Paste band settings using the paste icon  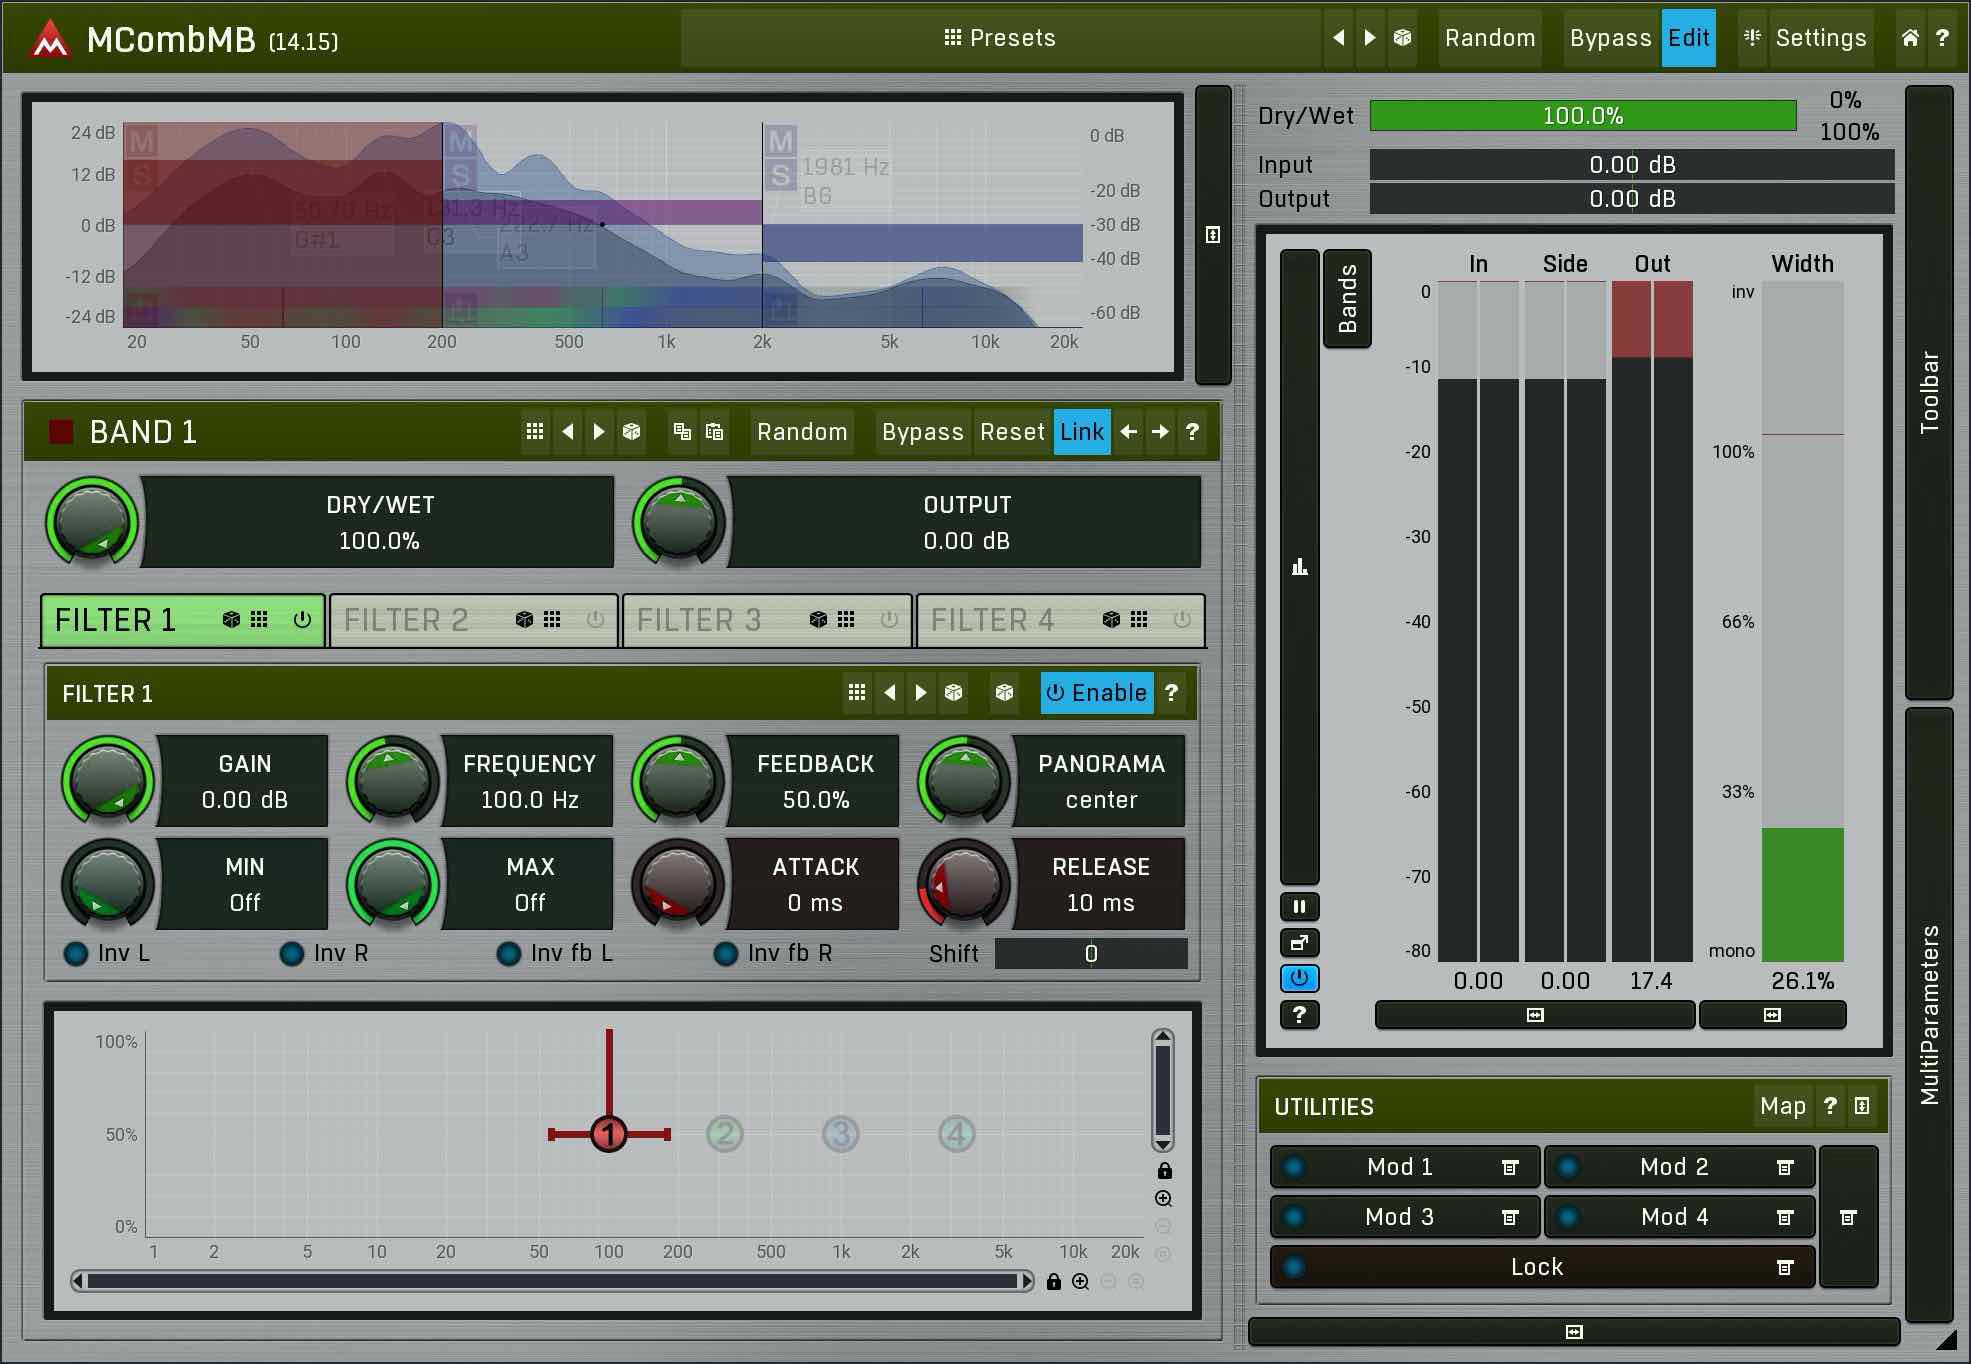[x=714, y=432]
